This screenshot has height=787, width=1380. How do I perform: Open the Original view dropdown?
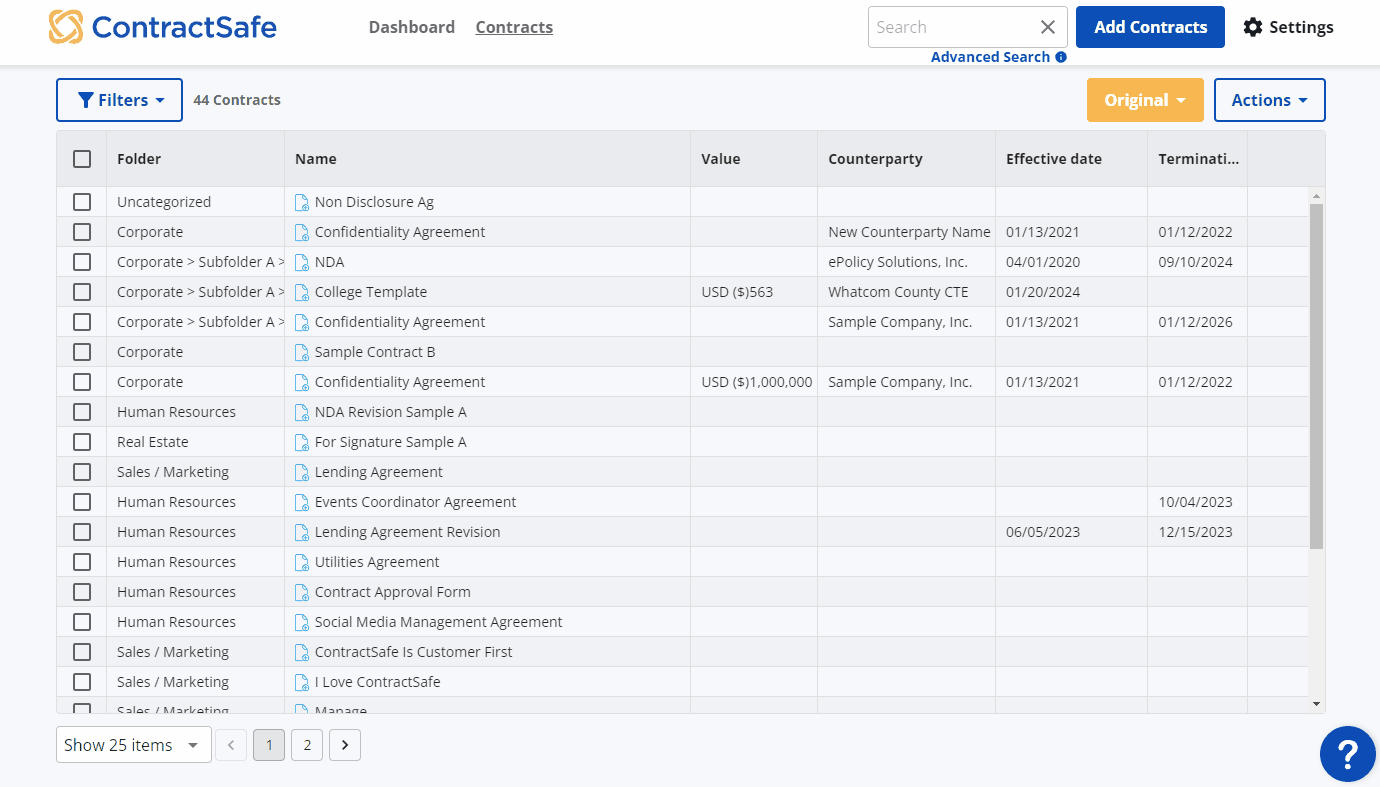click(1145, 100)
